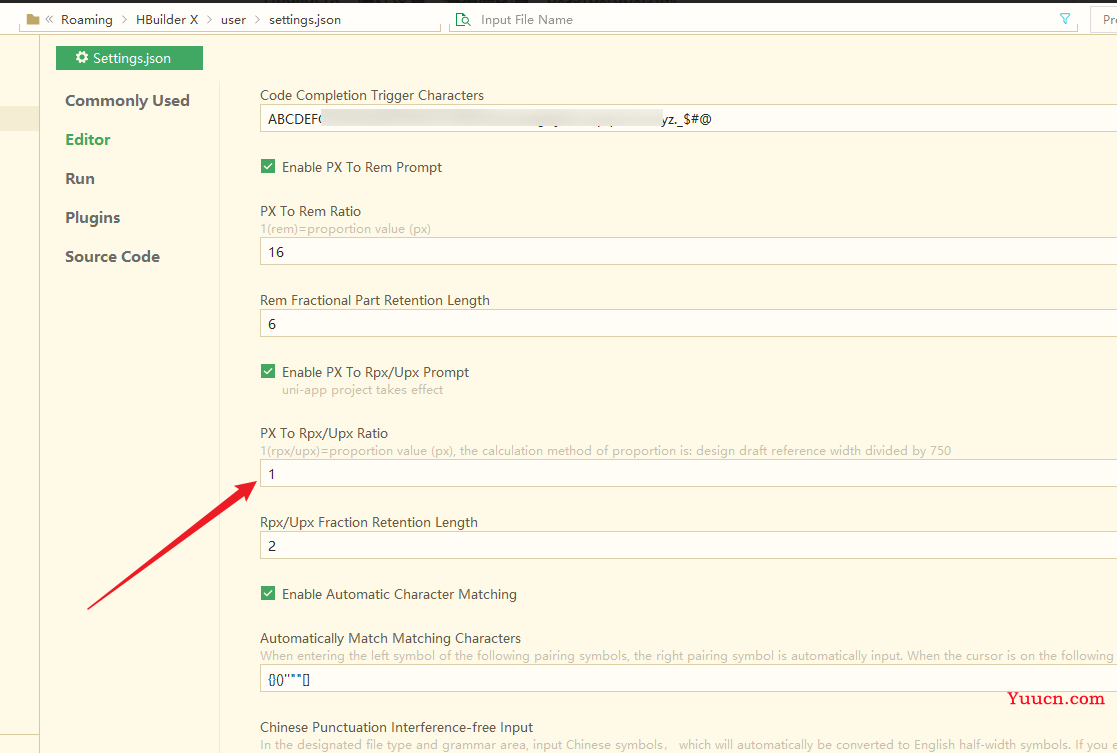1117x753 pixels.
Task: Open the Settings.json tab
Action: point(130,58)
